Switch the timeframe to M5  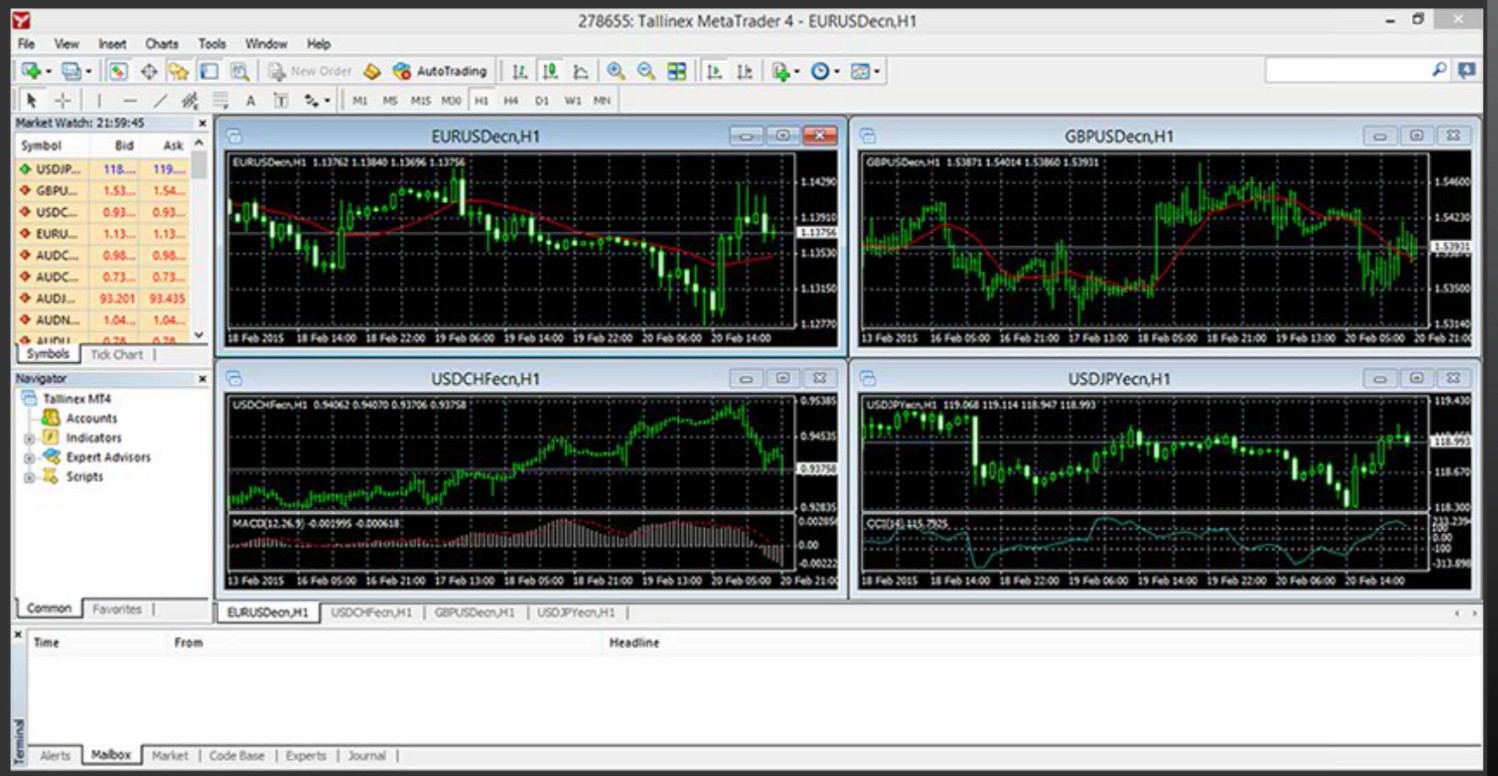pos(390,100)
